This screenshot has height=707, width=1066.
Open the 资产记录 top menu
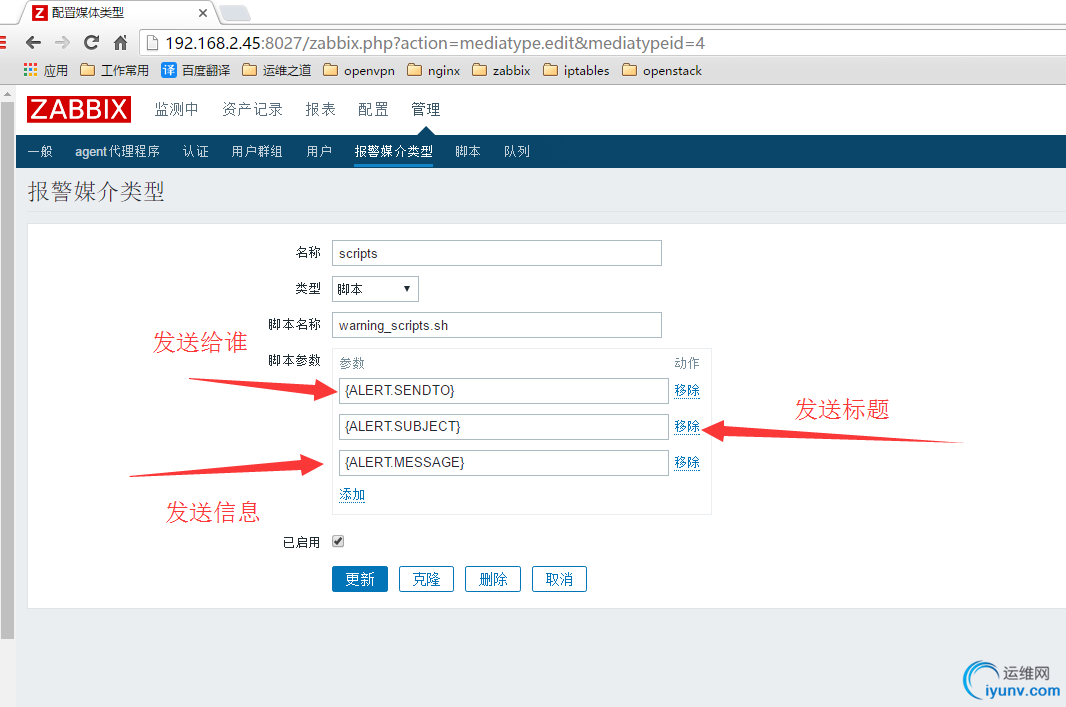[252, 109]
